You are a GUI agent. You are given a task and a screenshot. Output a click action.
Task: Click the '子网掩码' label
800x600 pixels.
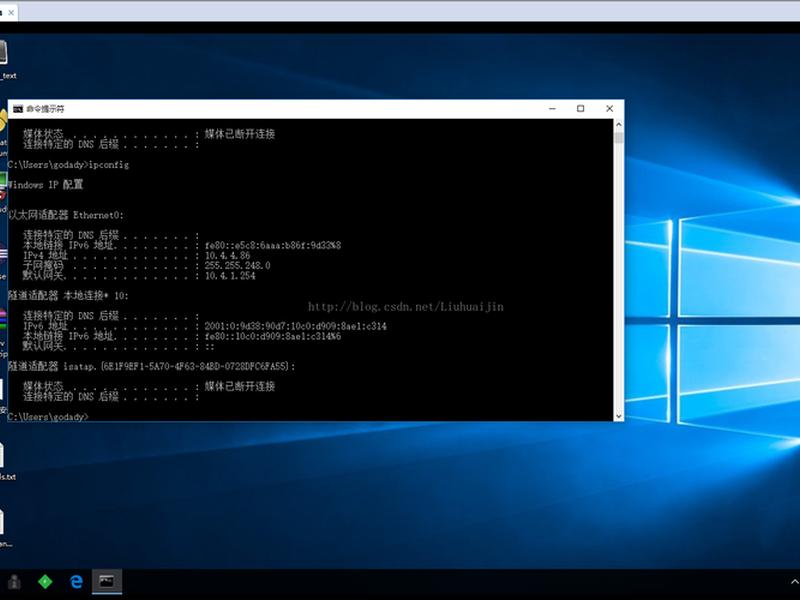click(43, 266)
